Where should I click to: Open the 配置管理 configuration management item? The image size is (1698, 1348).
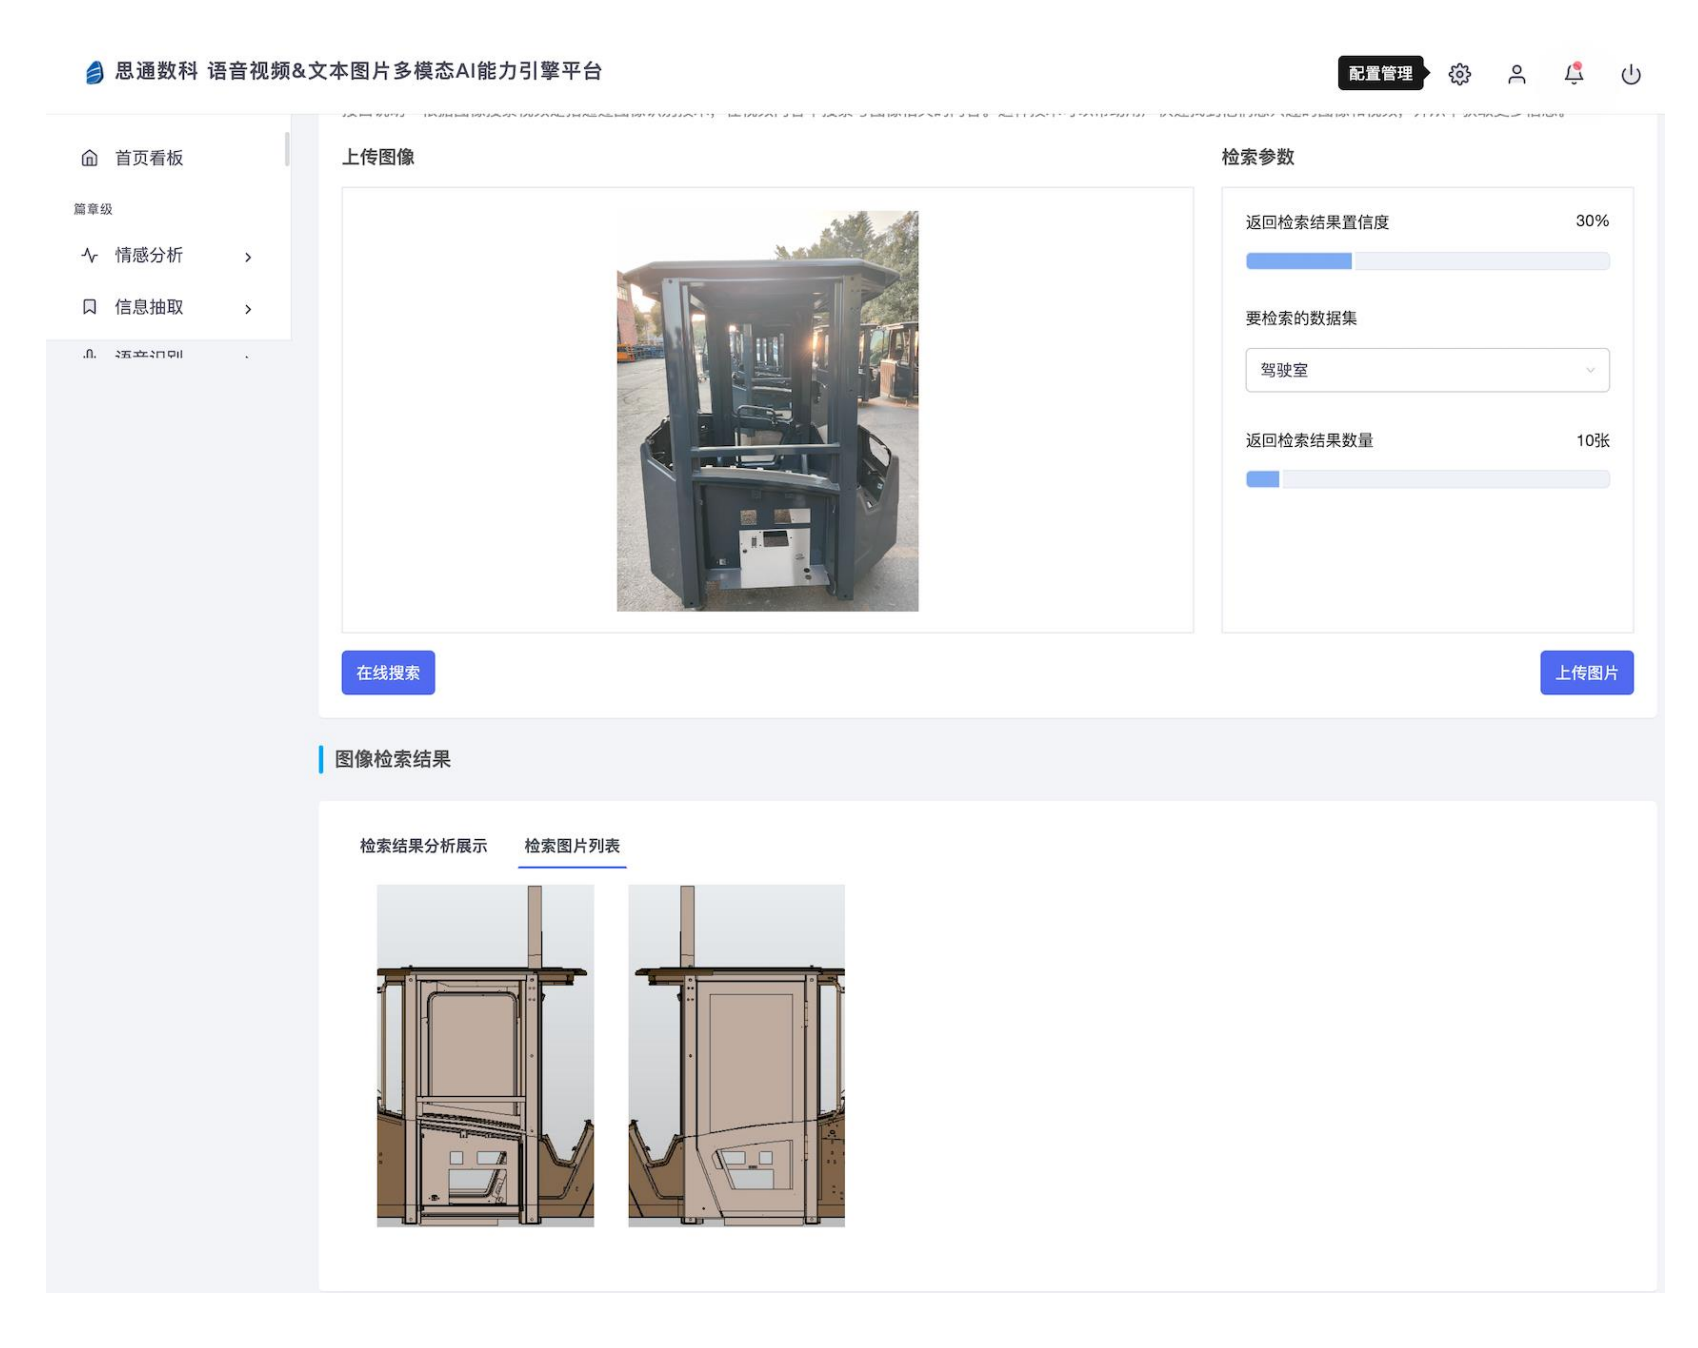click(x=1384, y=73)
